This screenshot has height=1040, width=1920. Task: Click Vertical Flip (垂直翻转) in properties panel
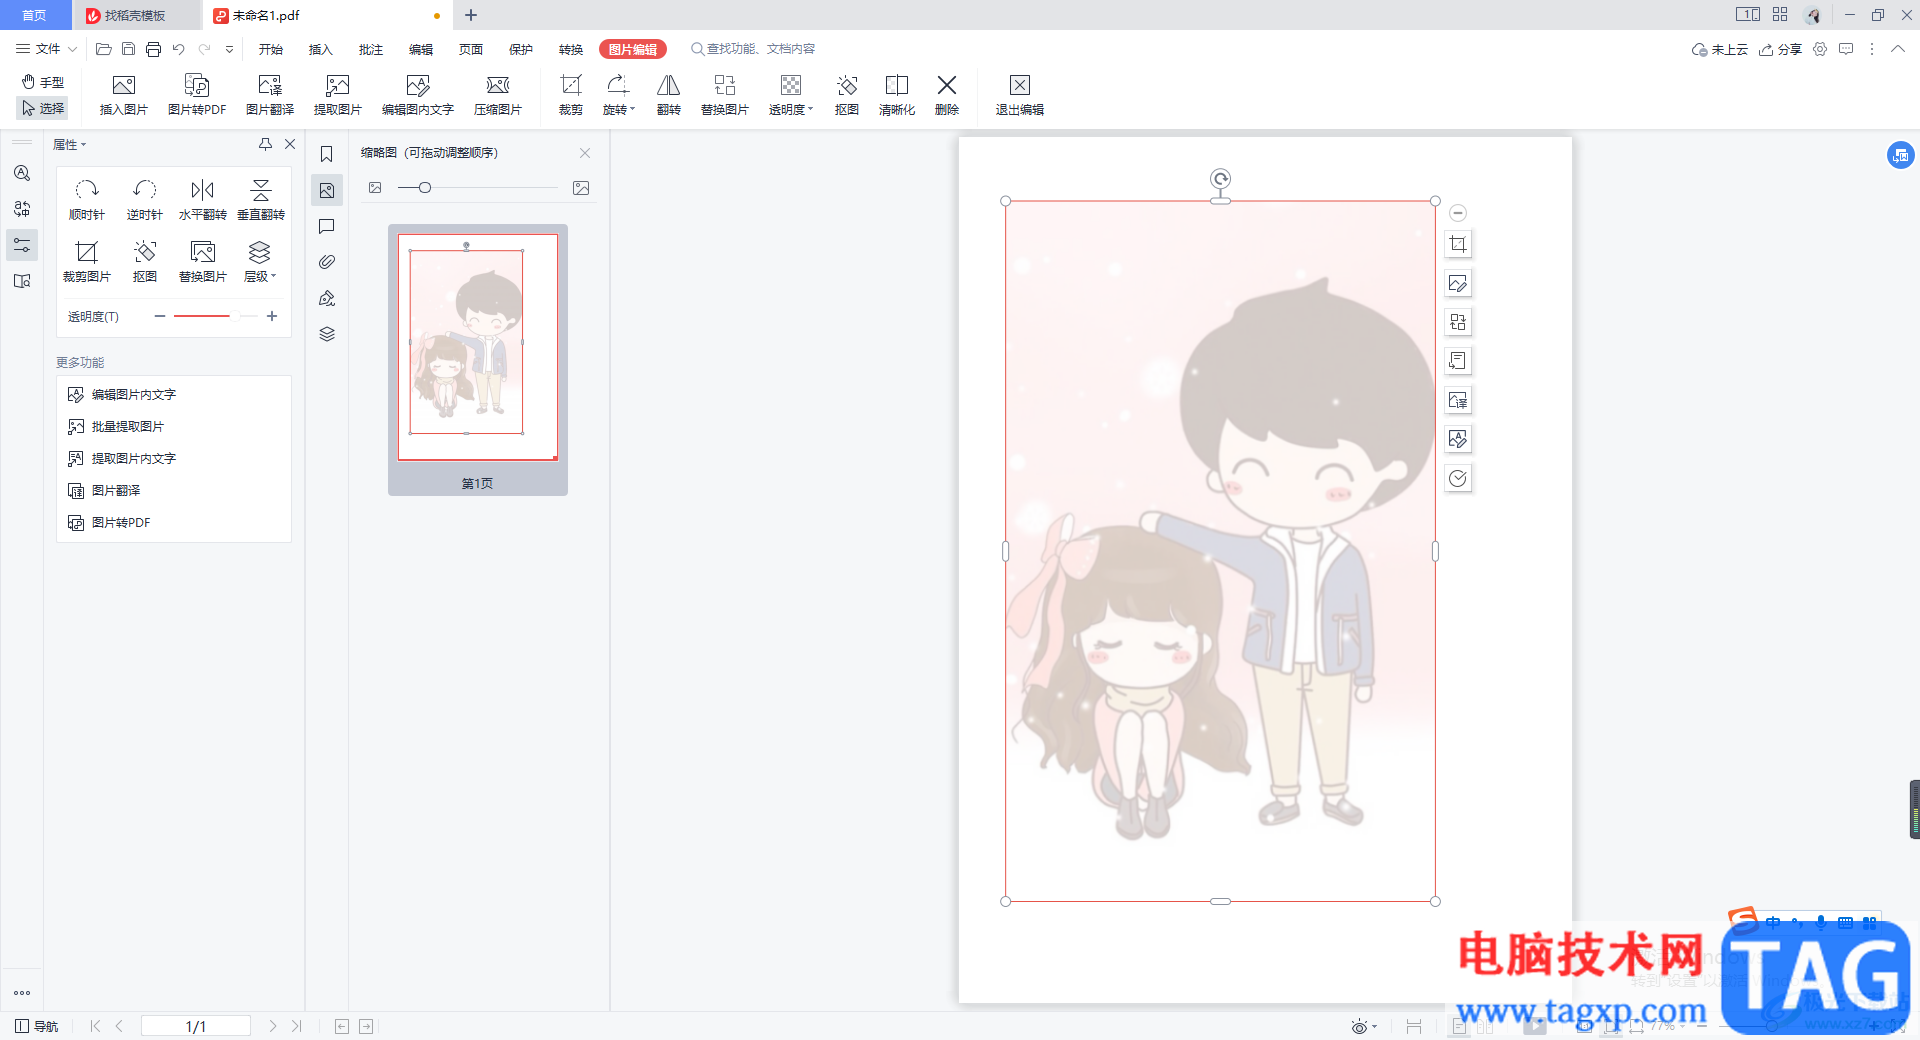click(261, 200)
